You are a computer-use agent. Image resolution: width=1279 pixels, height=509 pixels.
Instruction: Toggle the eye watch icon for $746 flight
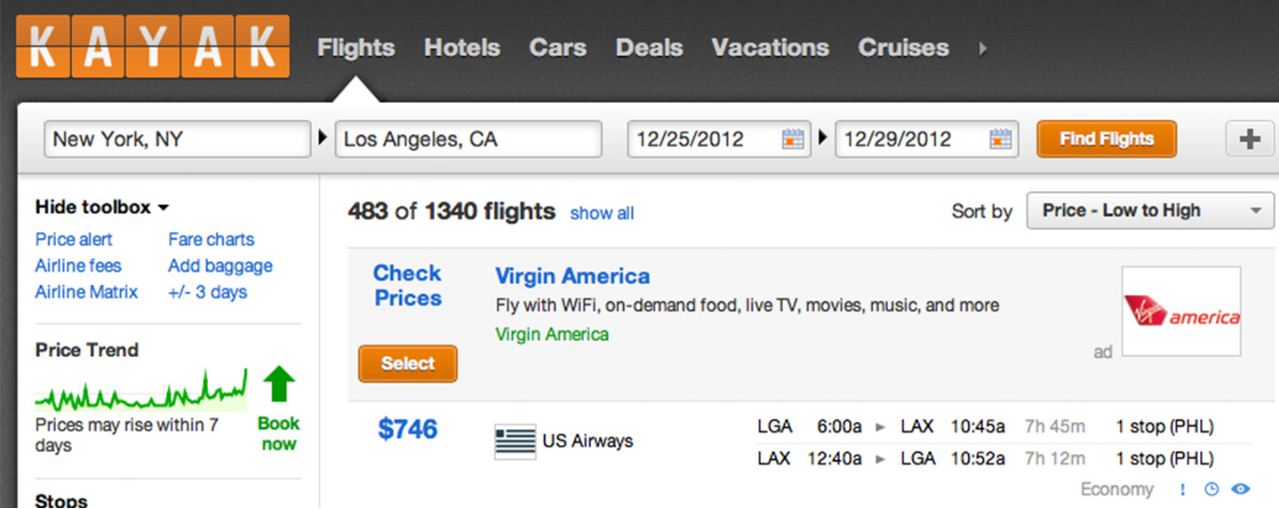pyautogui.click(x=1241, y=490)
